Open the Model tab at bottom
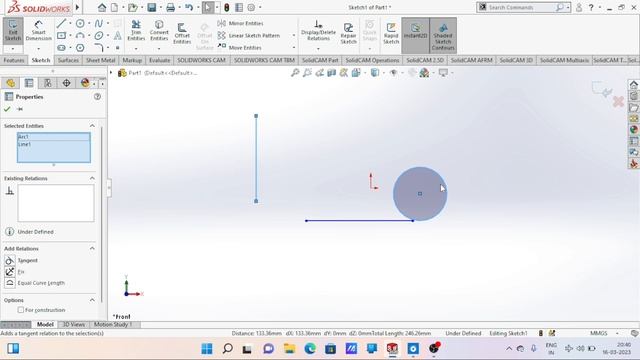 click(45, 324)
